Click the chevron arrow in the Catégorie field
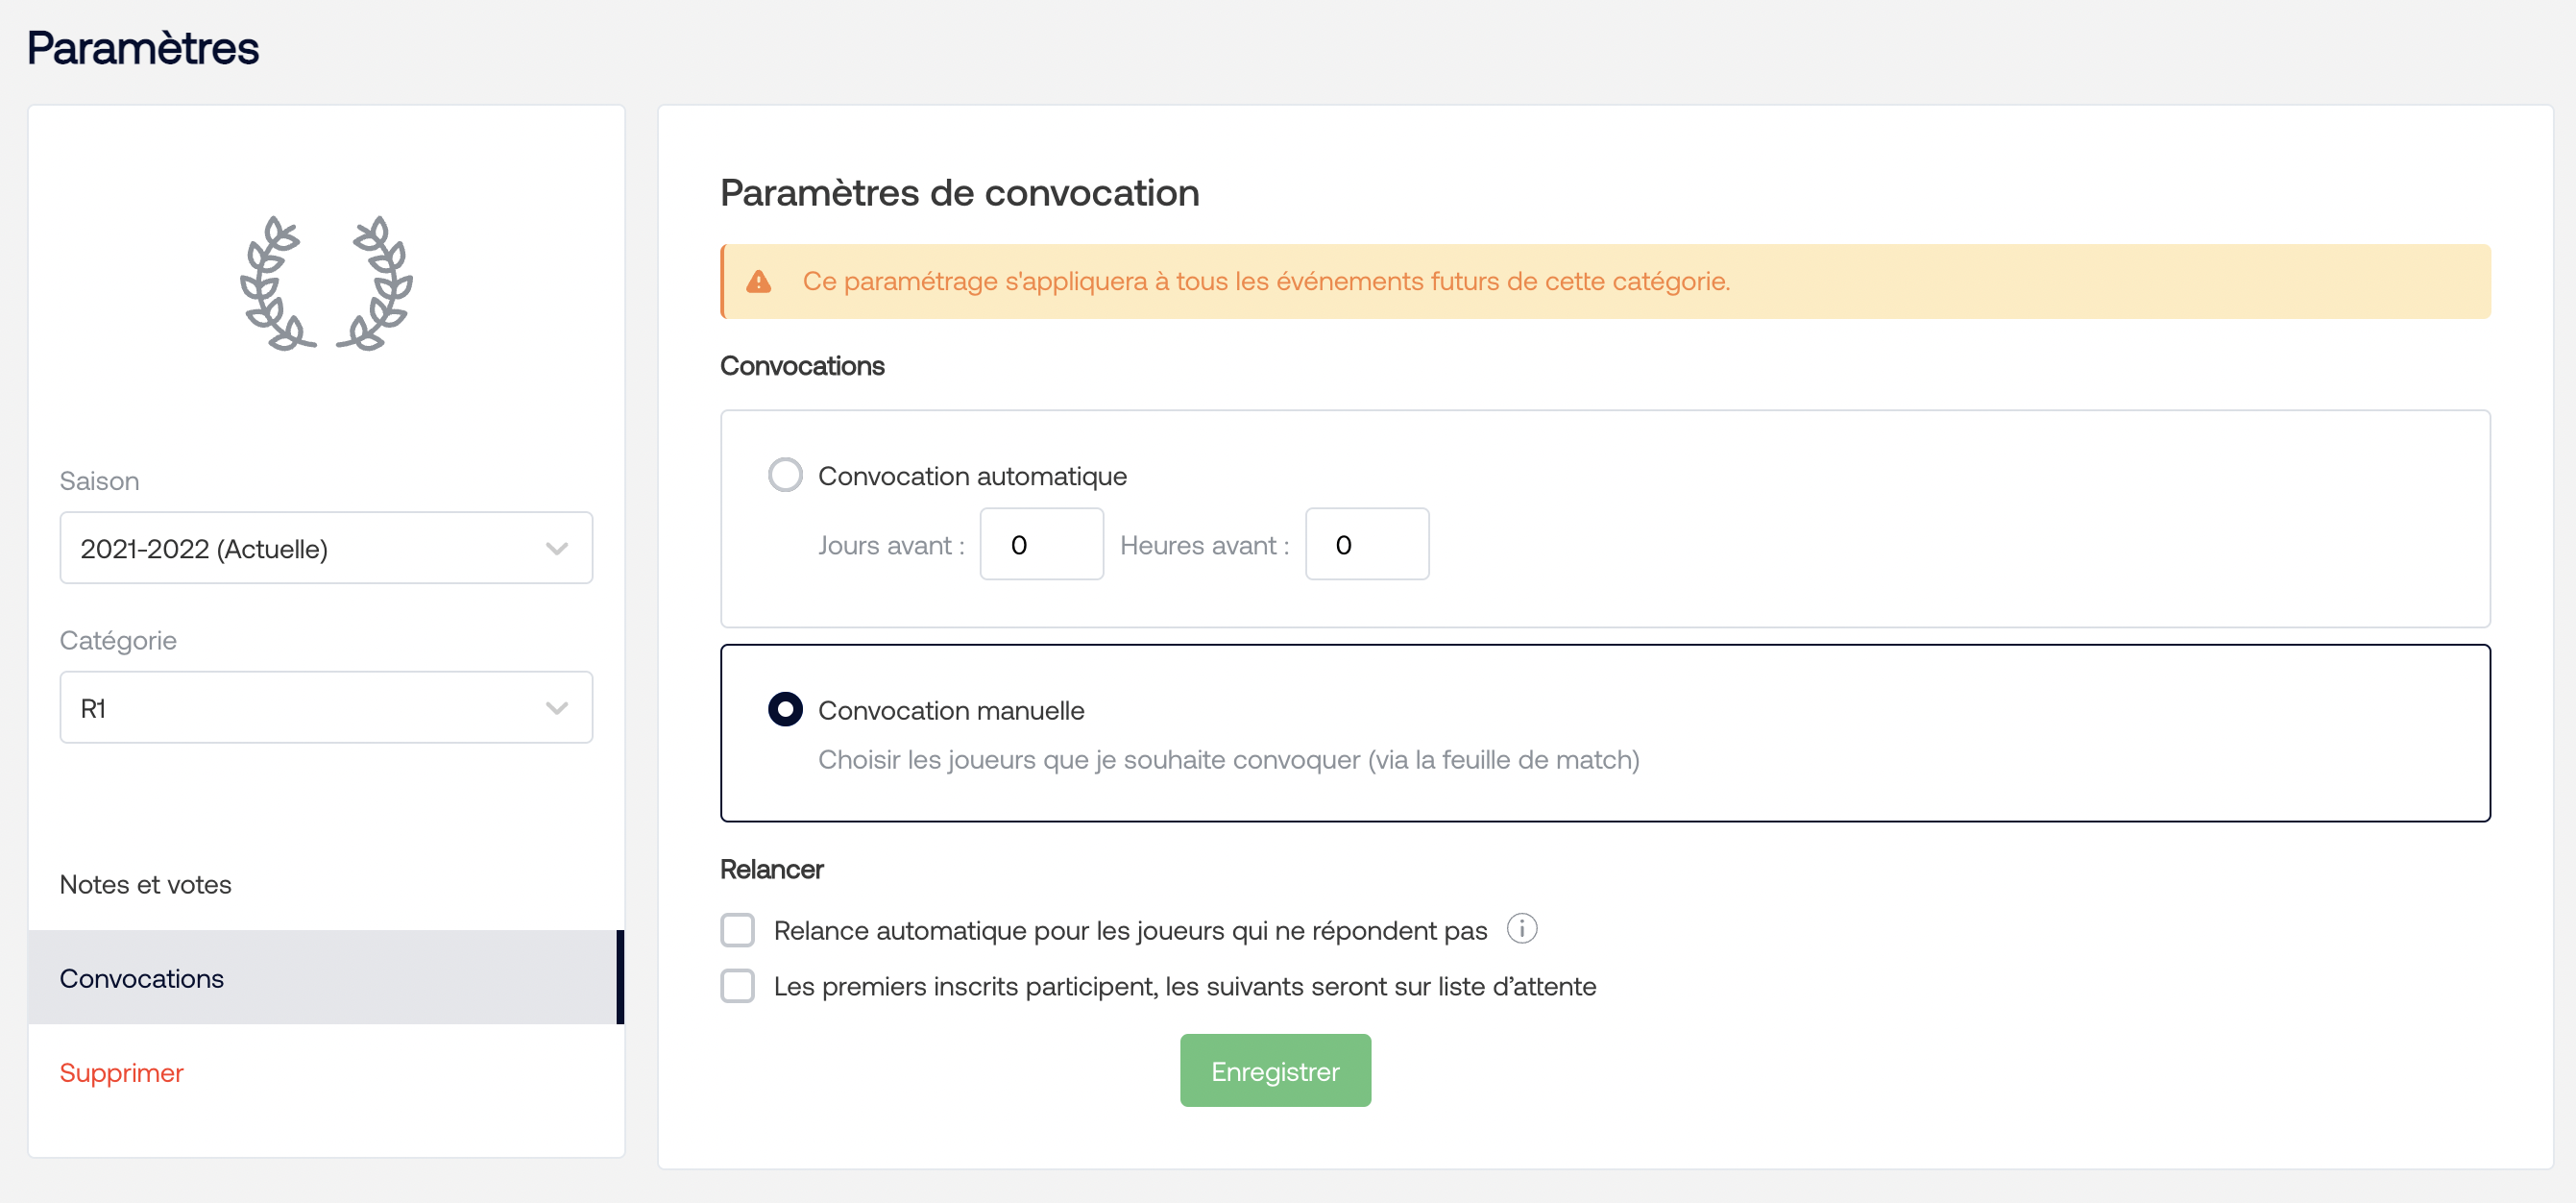This screenshot has height=1203, width=2576. click(x=557, y=708)
